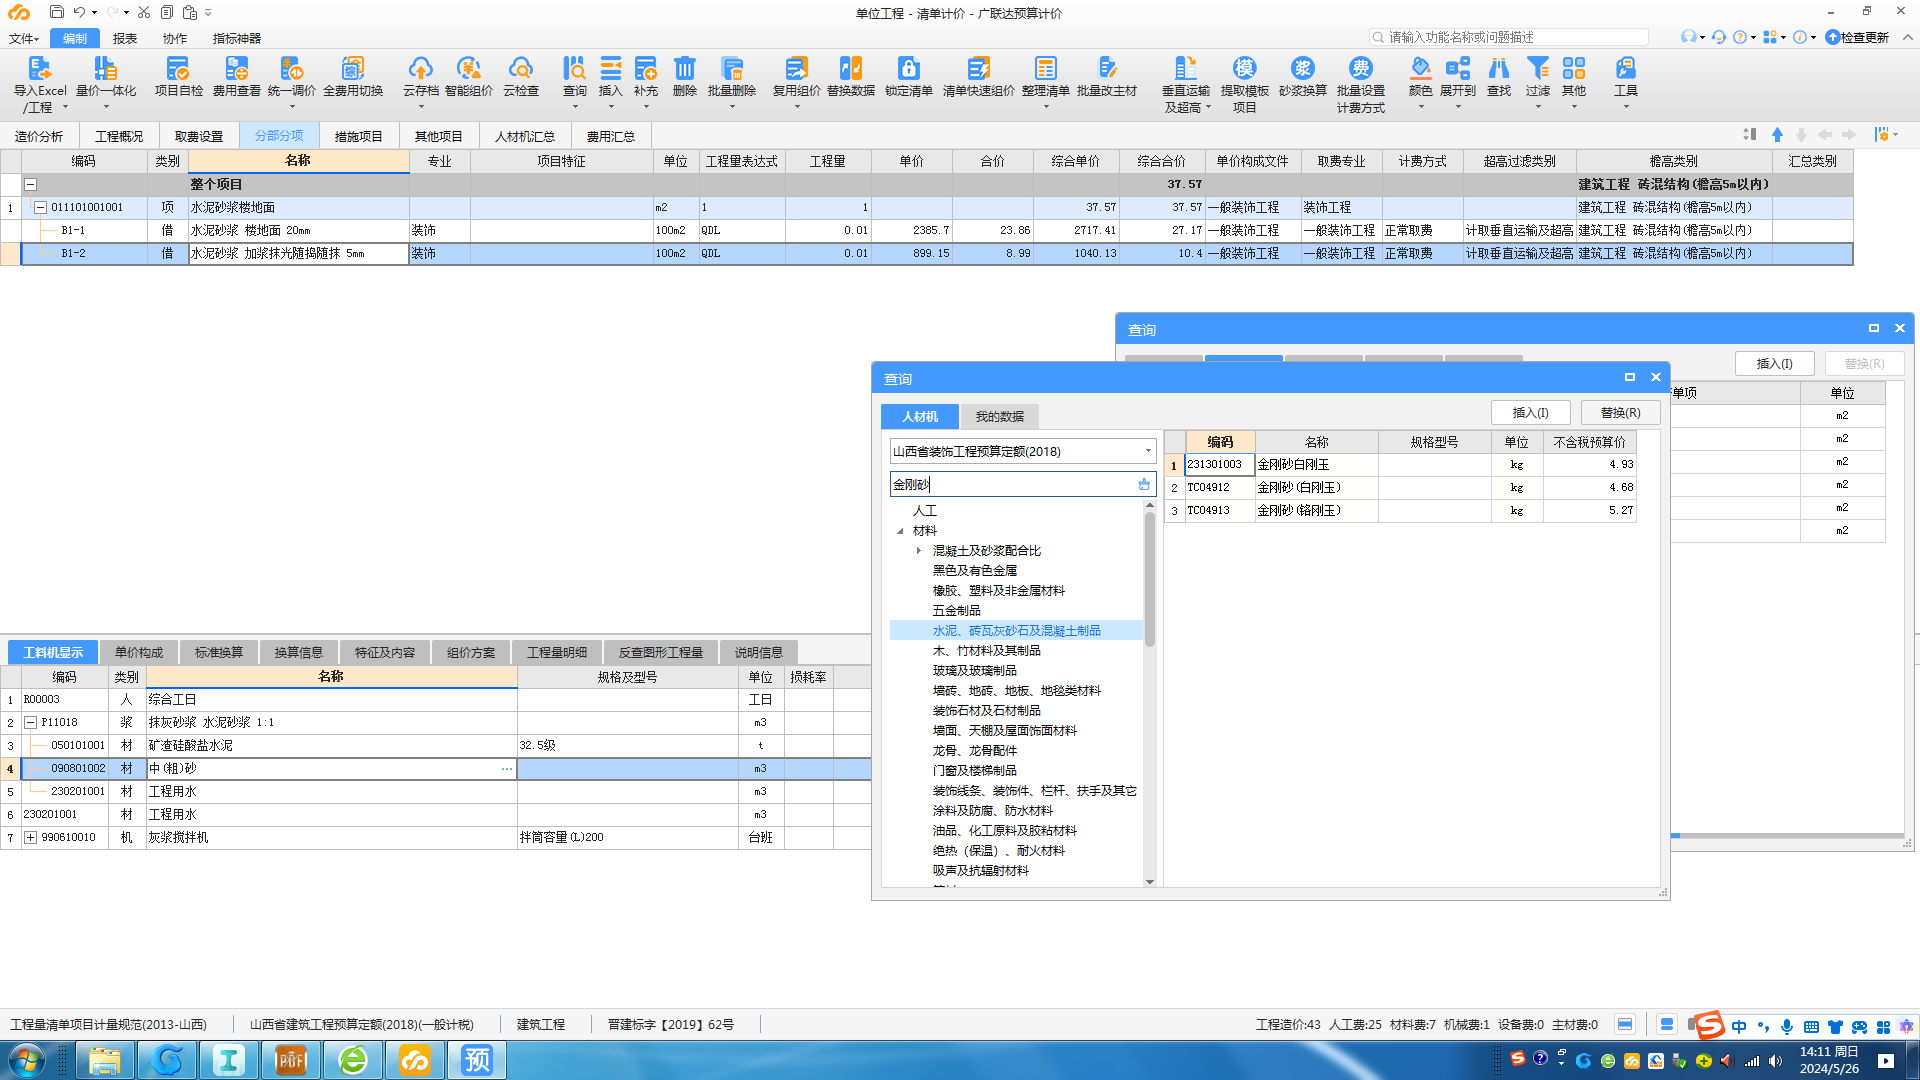
Task: Open the 工具 tools icon
Action: coord(1625,68)
